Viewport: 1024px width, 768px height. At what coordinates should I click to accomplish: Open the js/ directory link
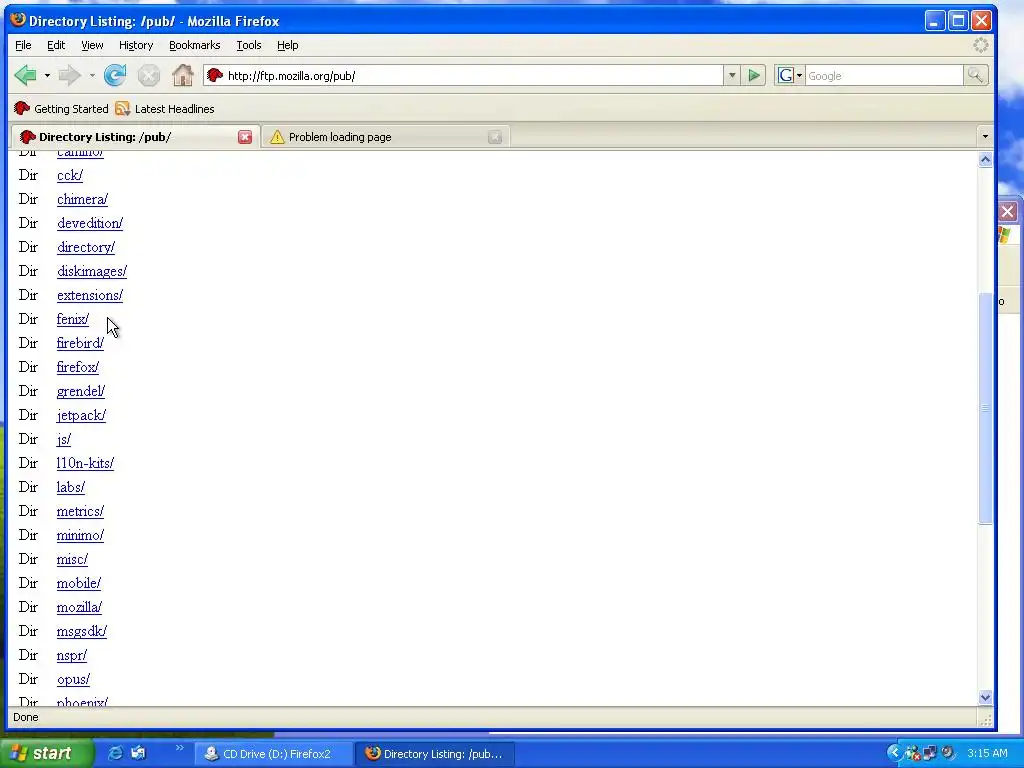point(64,440)
